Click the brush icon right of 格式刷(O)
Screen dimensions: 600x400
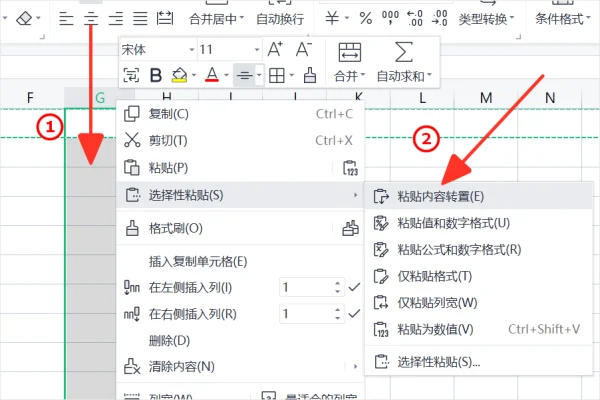pos(350,229)
